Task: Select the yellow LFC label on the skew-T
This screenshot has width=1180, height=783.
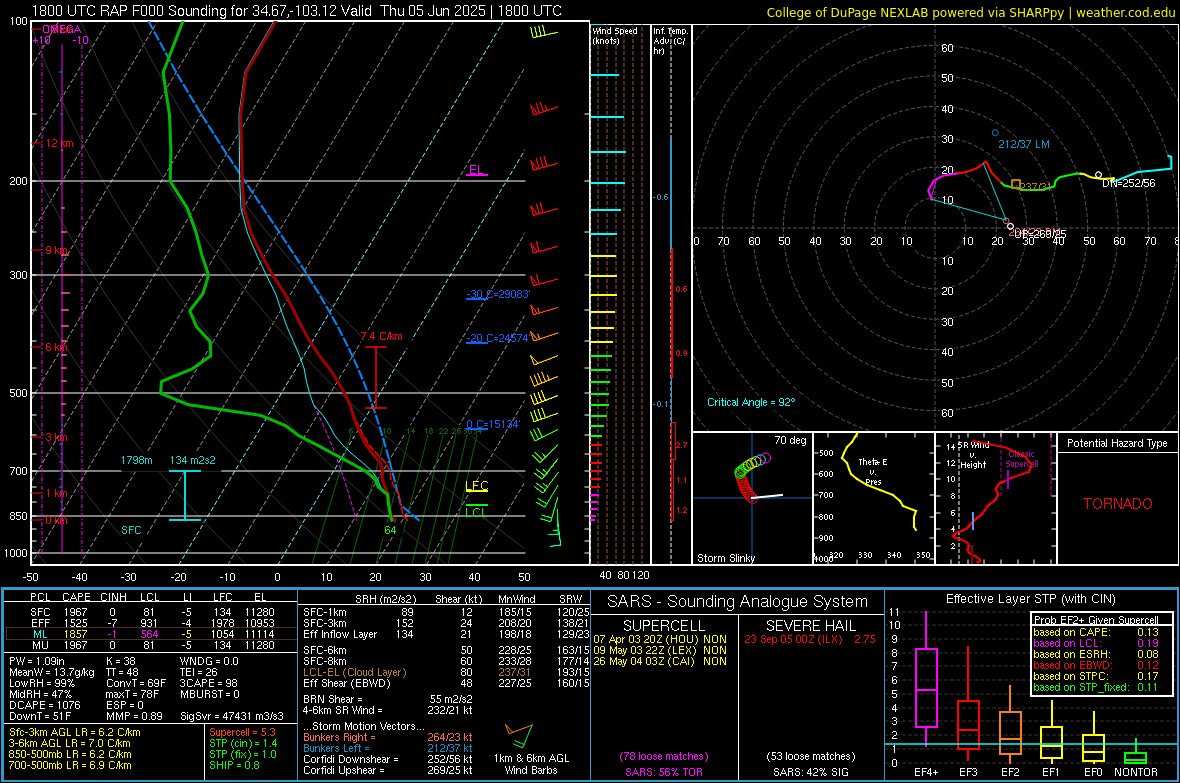Action: [476, 486]
